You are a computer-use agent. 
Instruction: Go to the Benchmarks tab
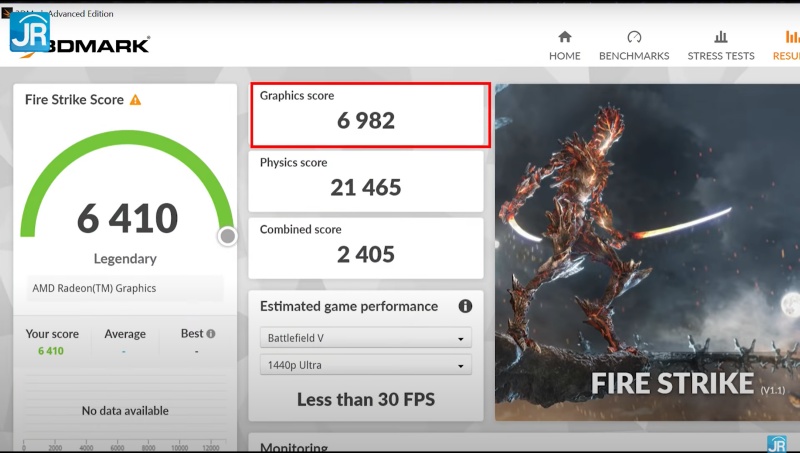(x=634, y=45)
